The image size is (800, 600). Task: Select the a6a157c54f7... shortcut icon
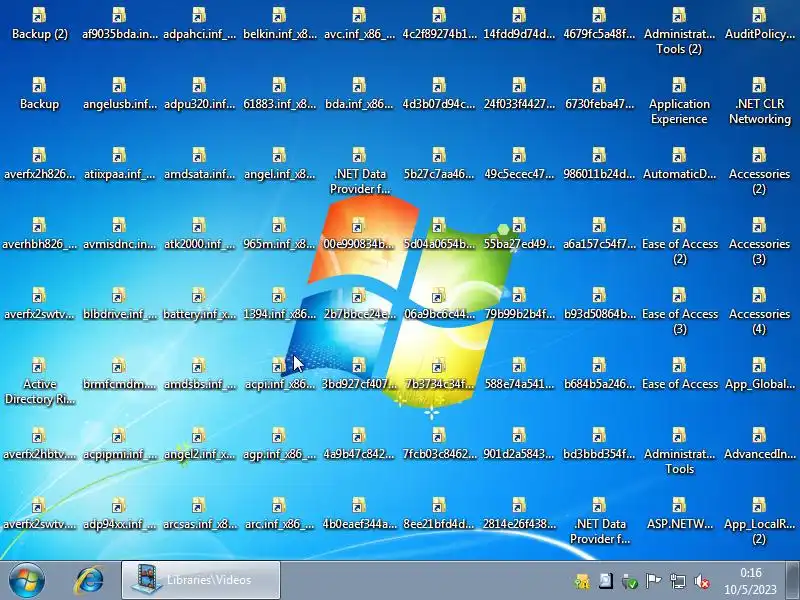(x=599, y=234)
